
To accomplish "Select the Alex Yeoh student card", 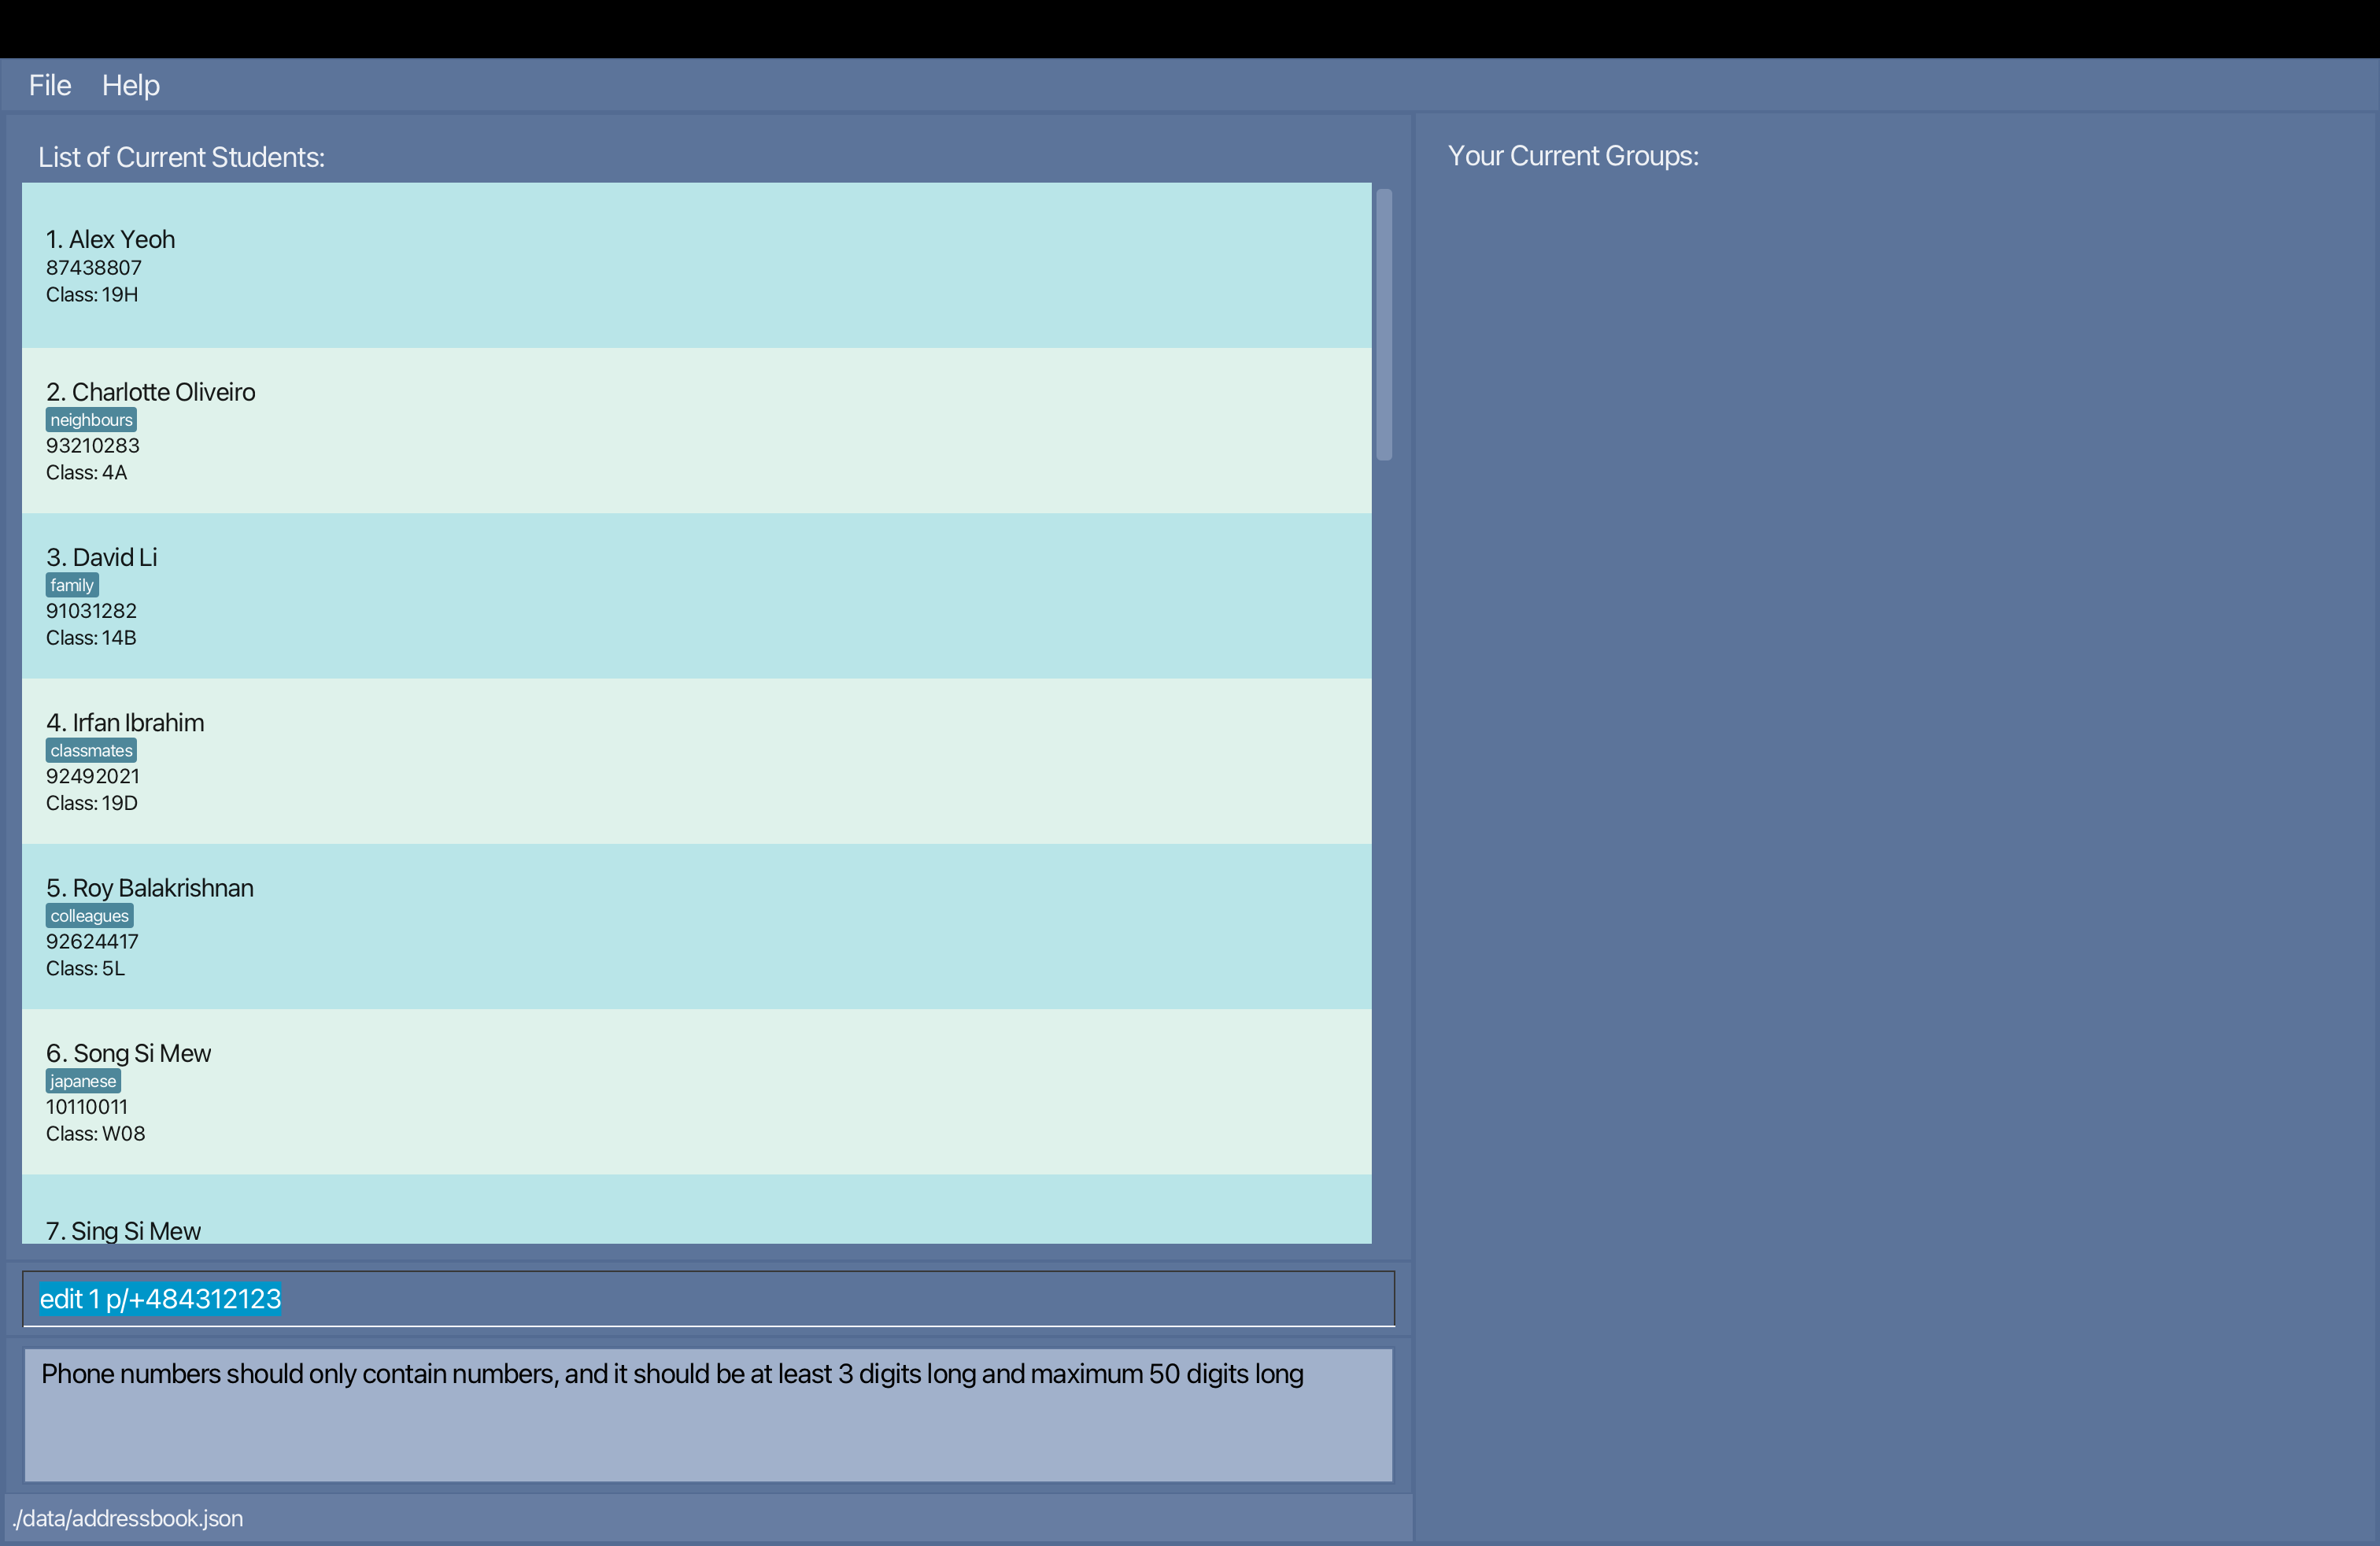I will 696,265.
